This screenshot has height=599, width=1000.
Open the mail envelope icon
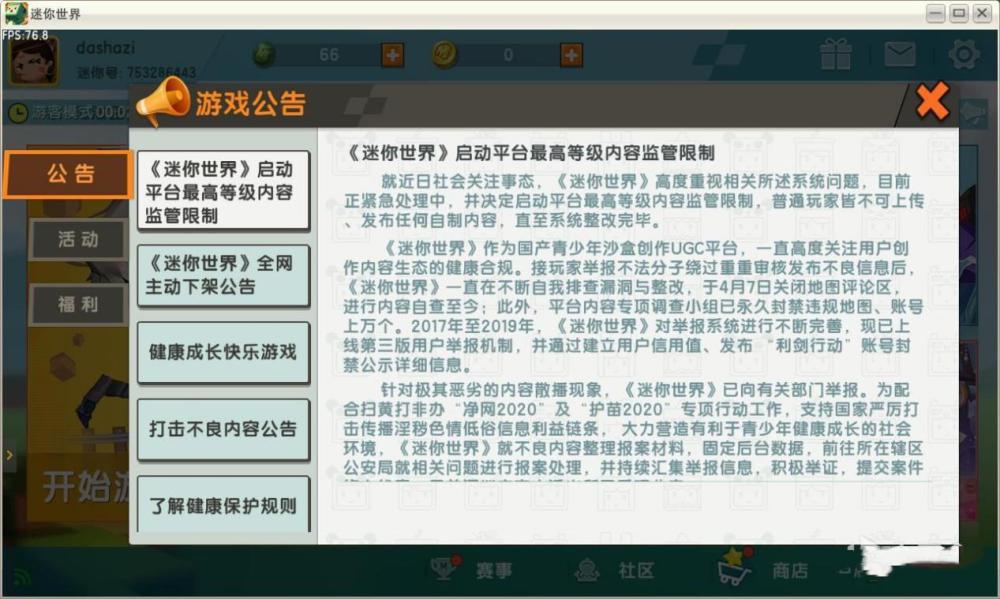[x=900, y=54]
